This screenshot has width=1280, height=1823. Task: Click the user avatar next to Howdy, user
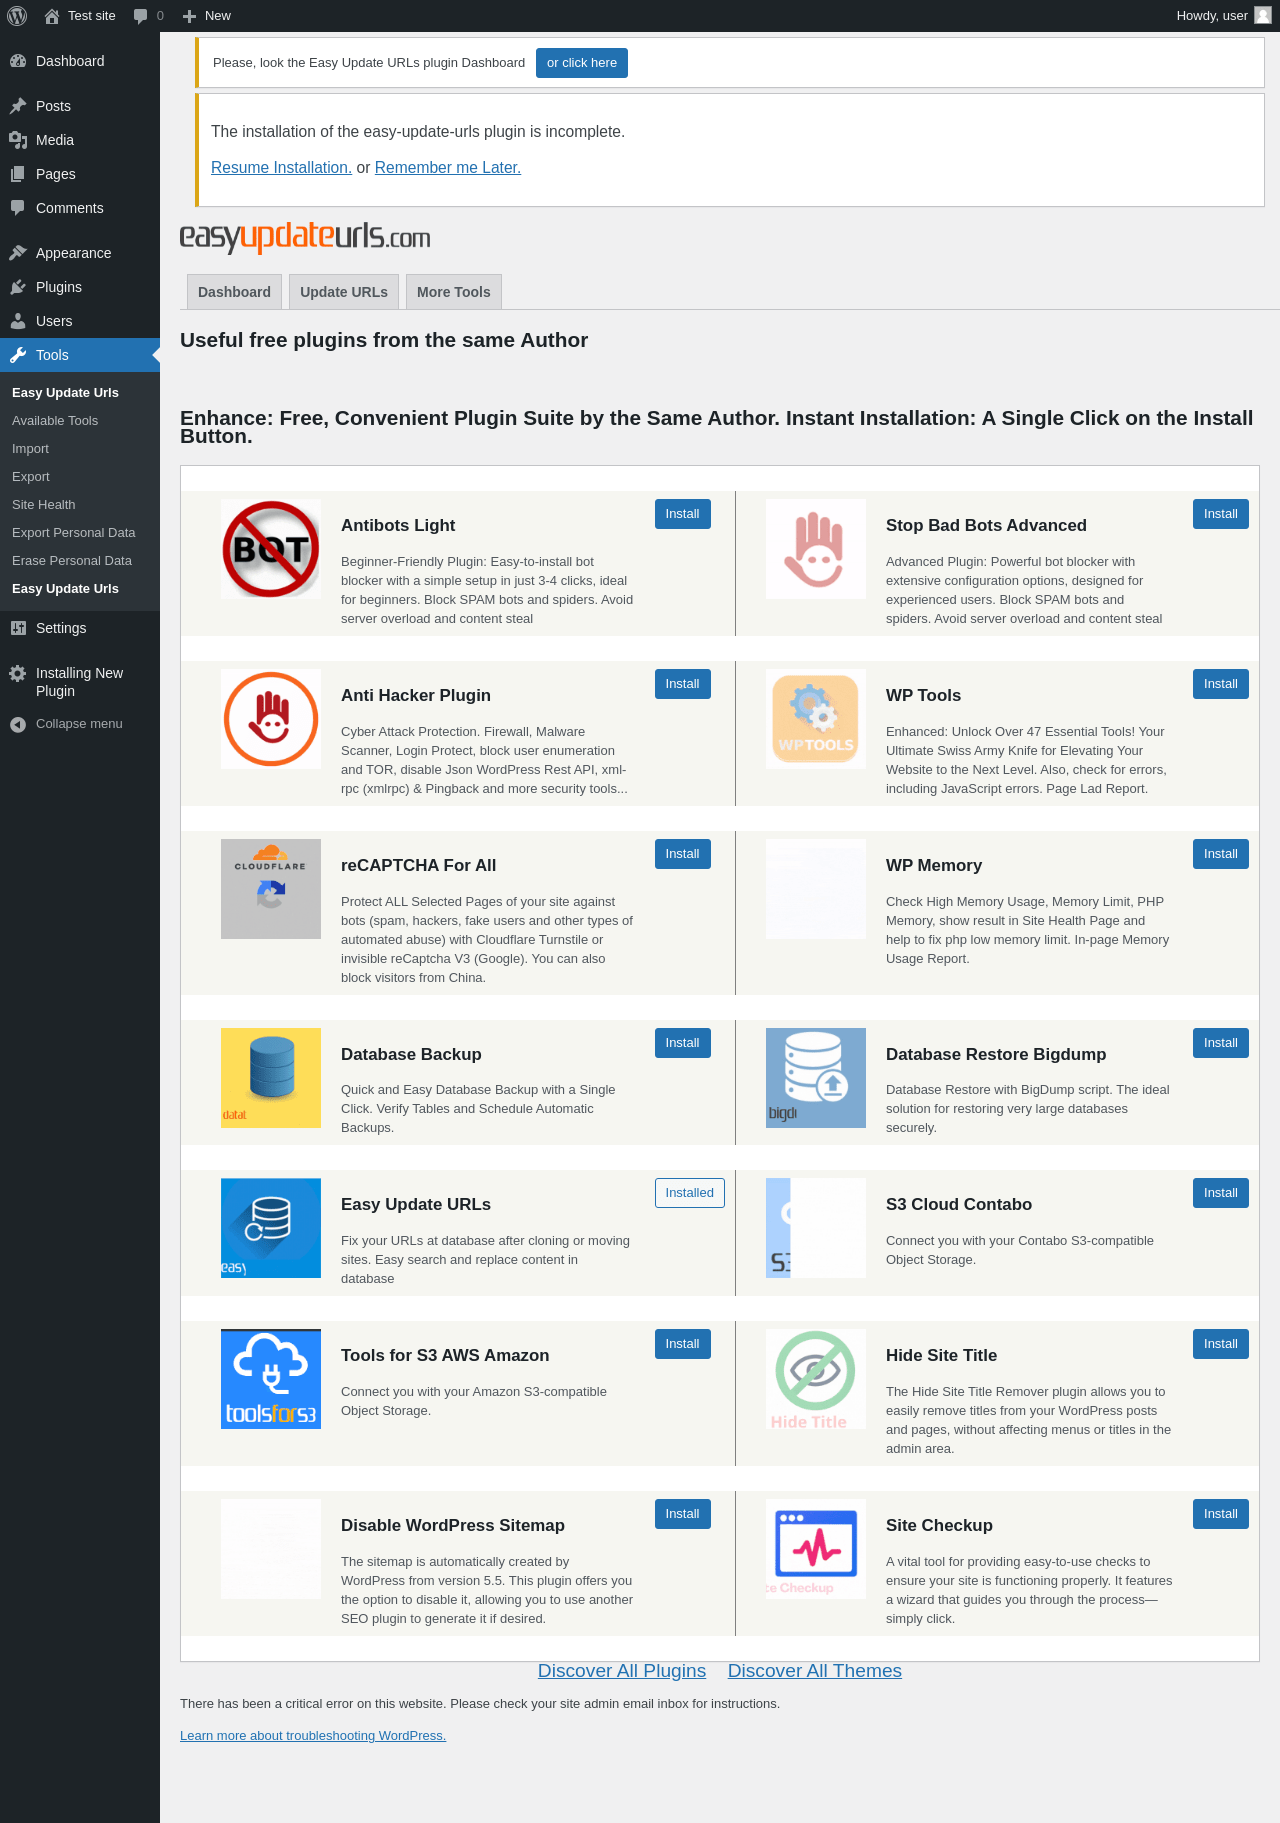tap(1263, 16)
